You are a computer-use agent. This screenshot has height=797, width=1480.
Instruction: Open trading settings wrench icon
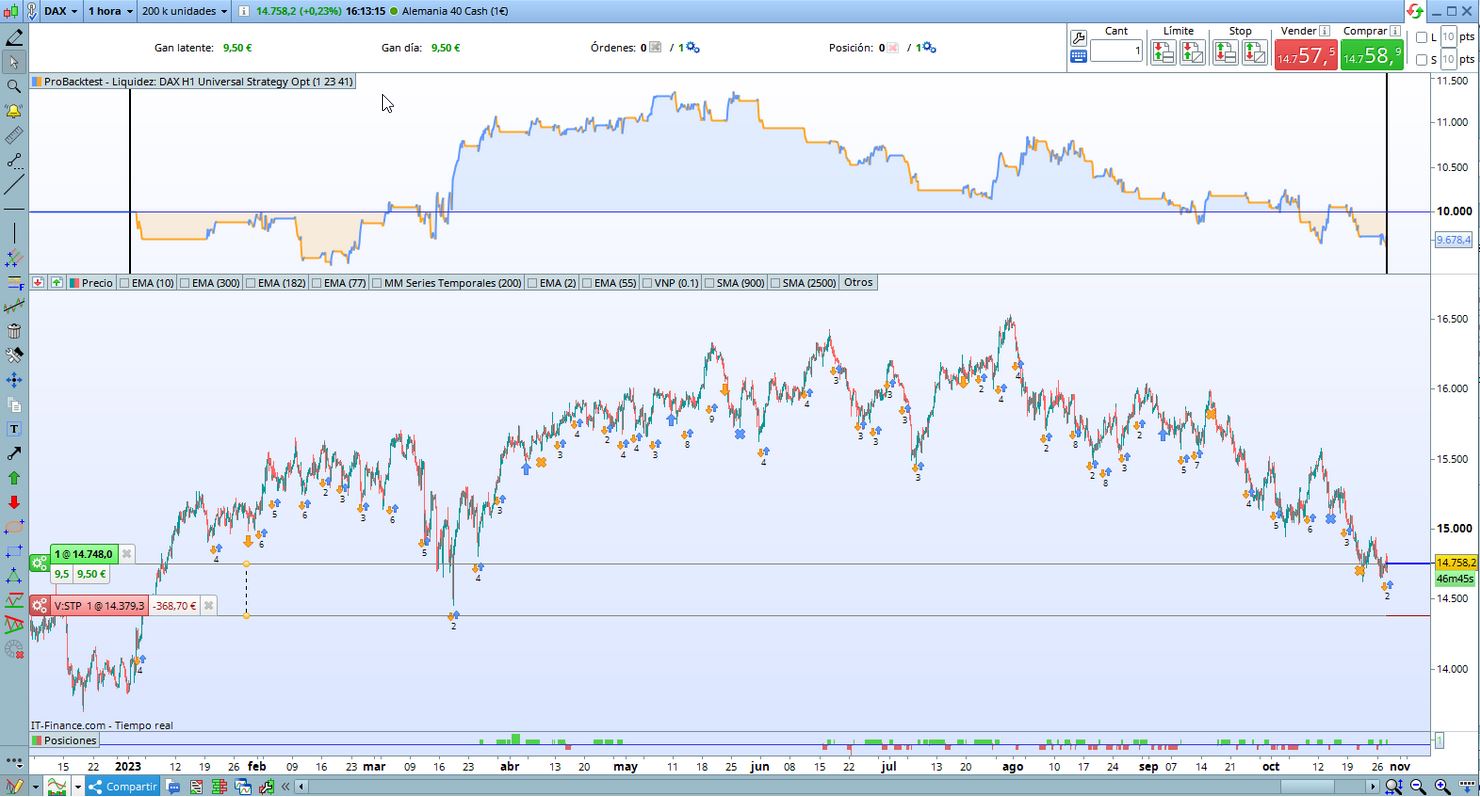pyautogui.click(x=1078, y=37)
